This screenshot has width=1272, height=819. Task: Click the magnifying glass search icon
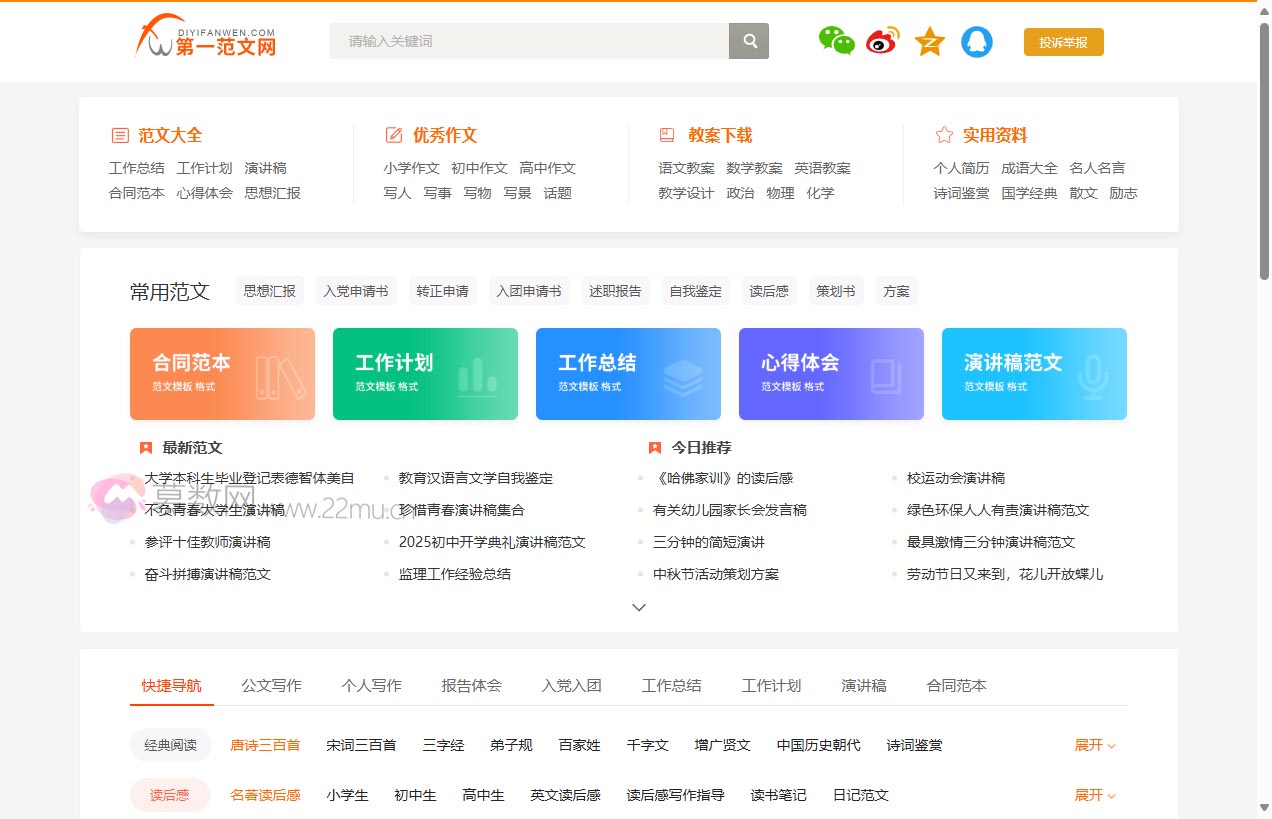(748, 41)
